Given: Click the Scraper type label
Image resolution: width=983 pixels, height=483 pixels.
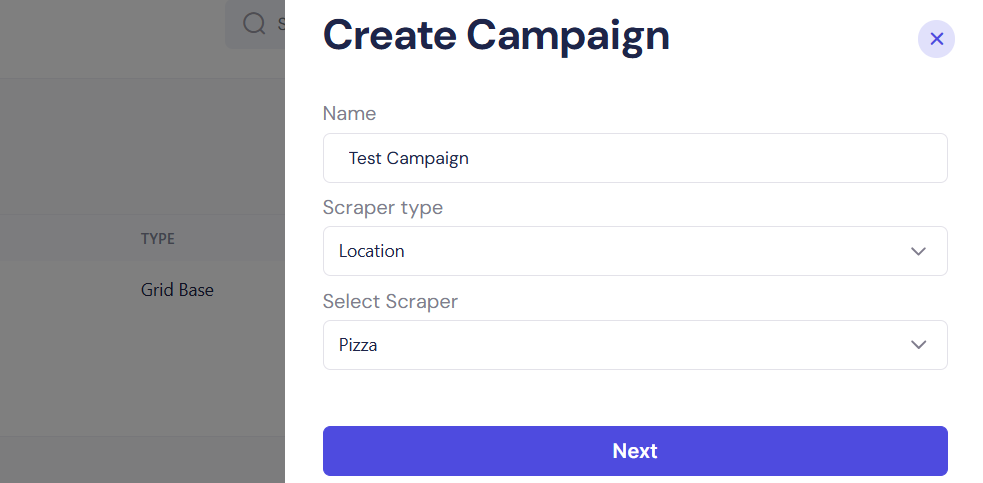Looking at the screenshot, I should (x=382, y=207).
